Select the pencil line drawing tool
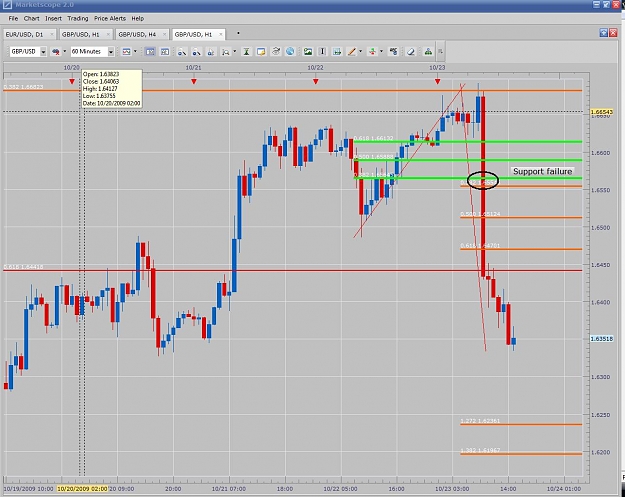Image resolution: width=625 pixels, height=497 pixels. point(352,51)
